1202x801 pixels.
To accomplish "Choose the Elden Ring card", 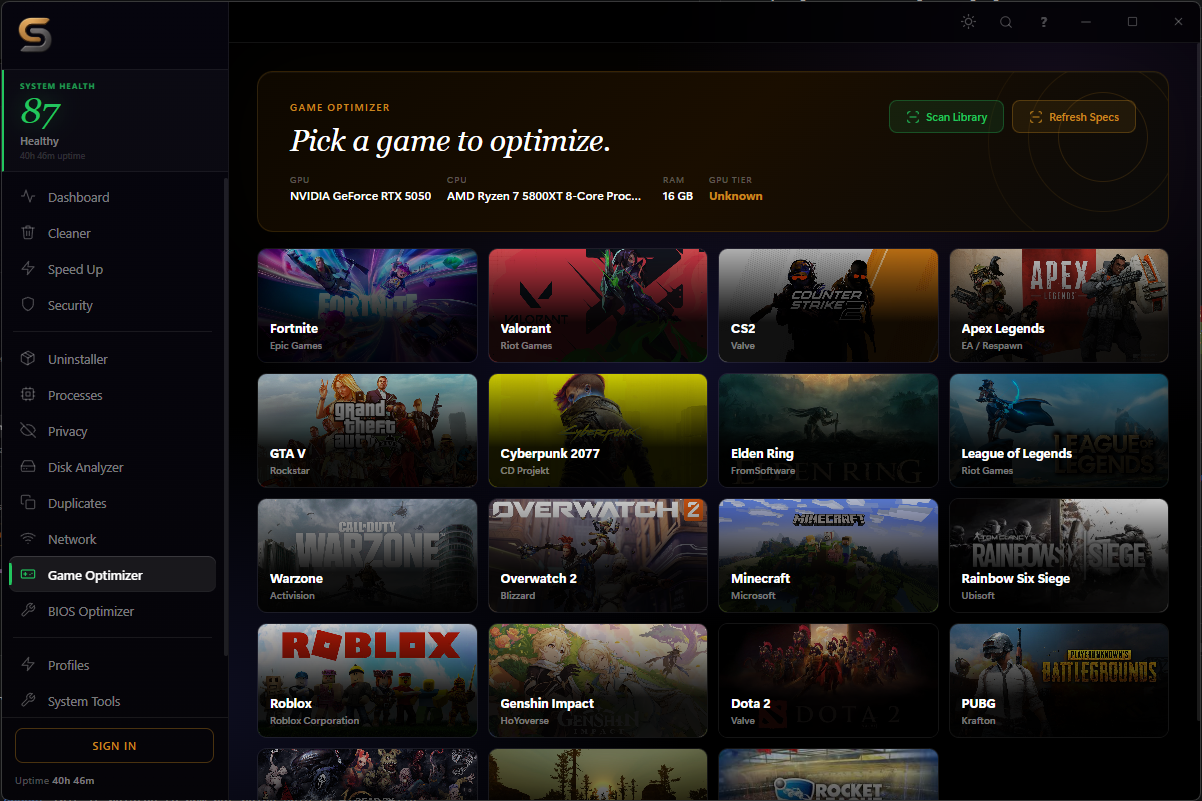I will click(x=828, y=430).
